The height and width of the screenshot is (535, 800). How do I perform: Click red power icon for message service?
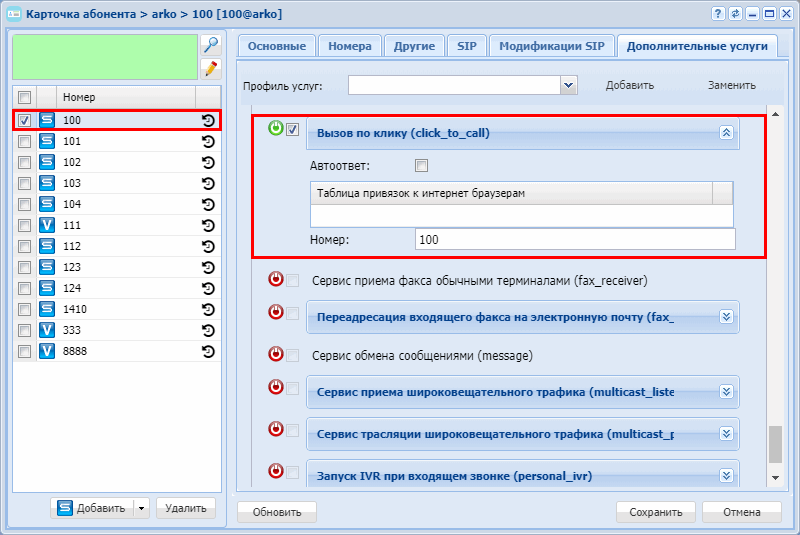pos(276,353)
